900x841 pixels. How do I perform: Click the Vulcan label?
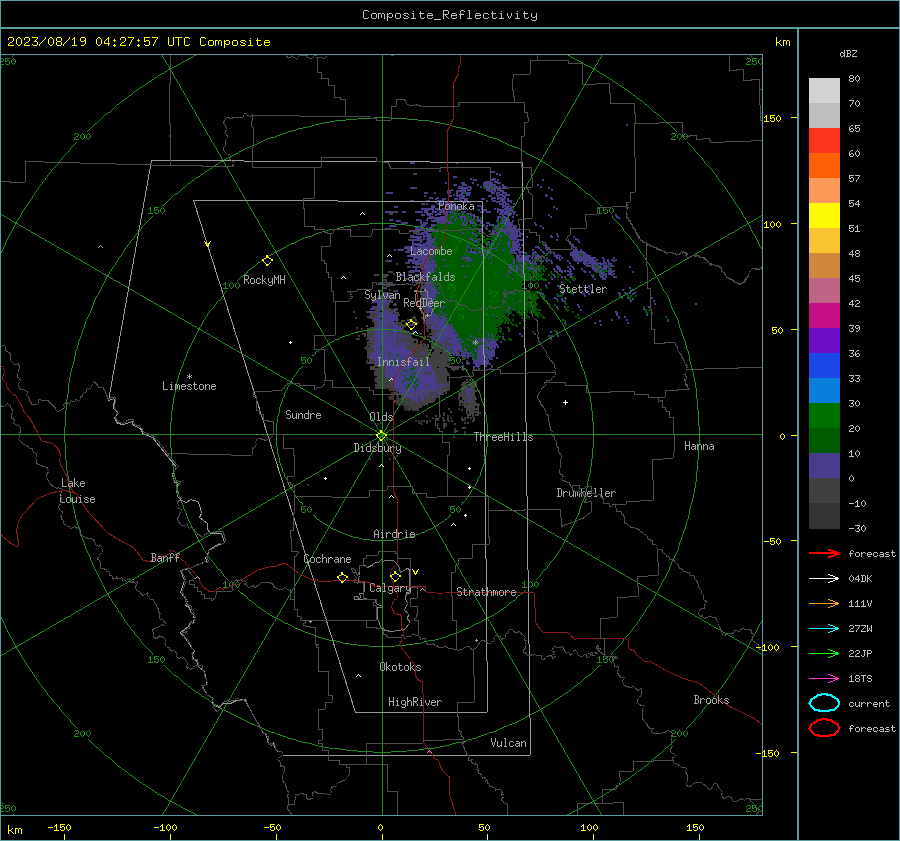point(508,743)
